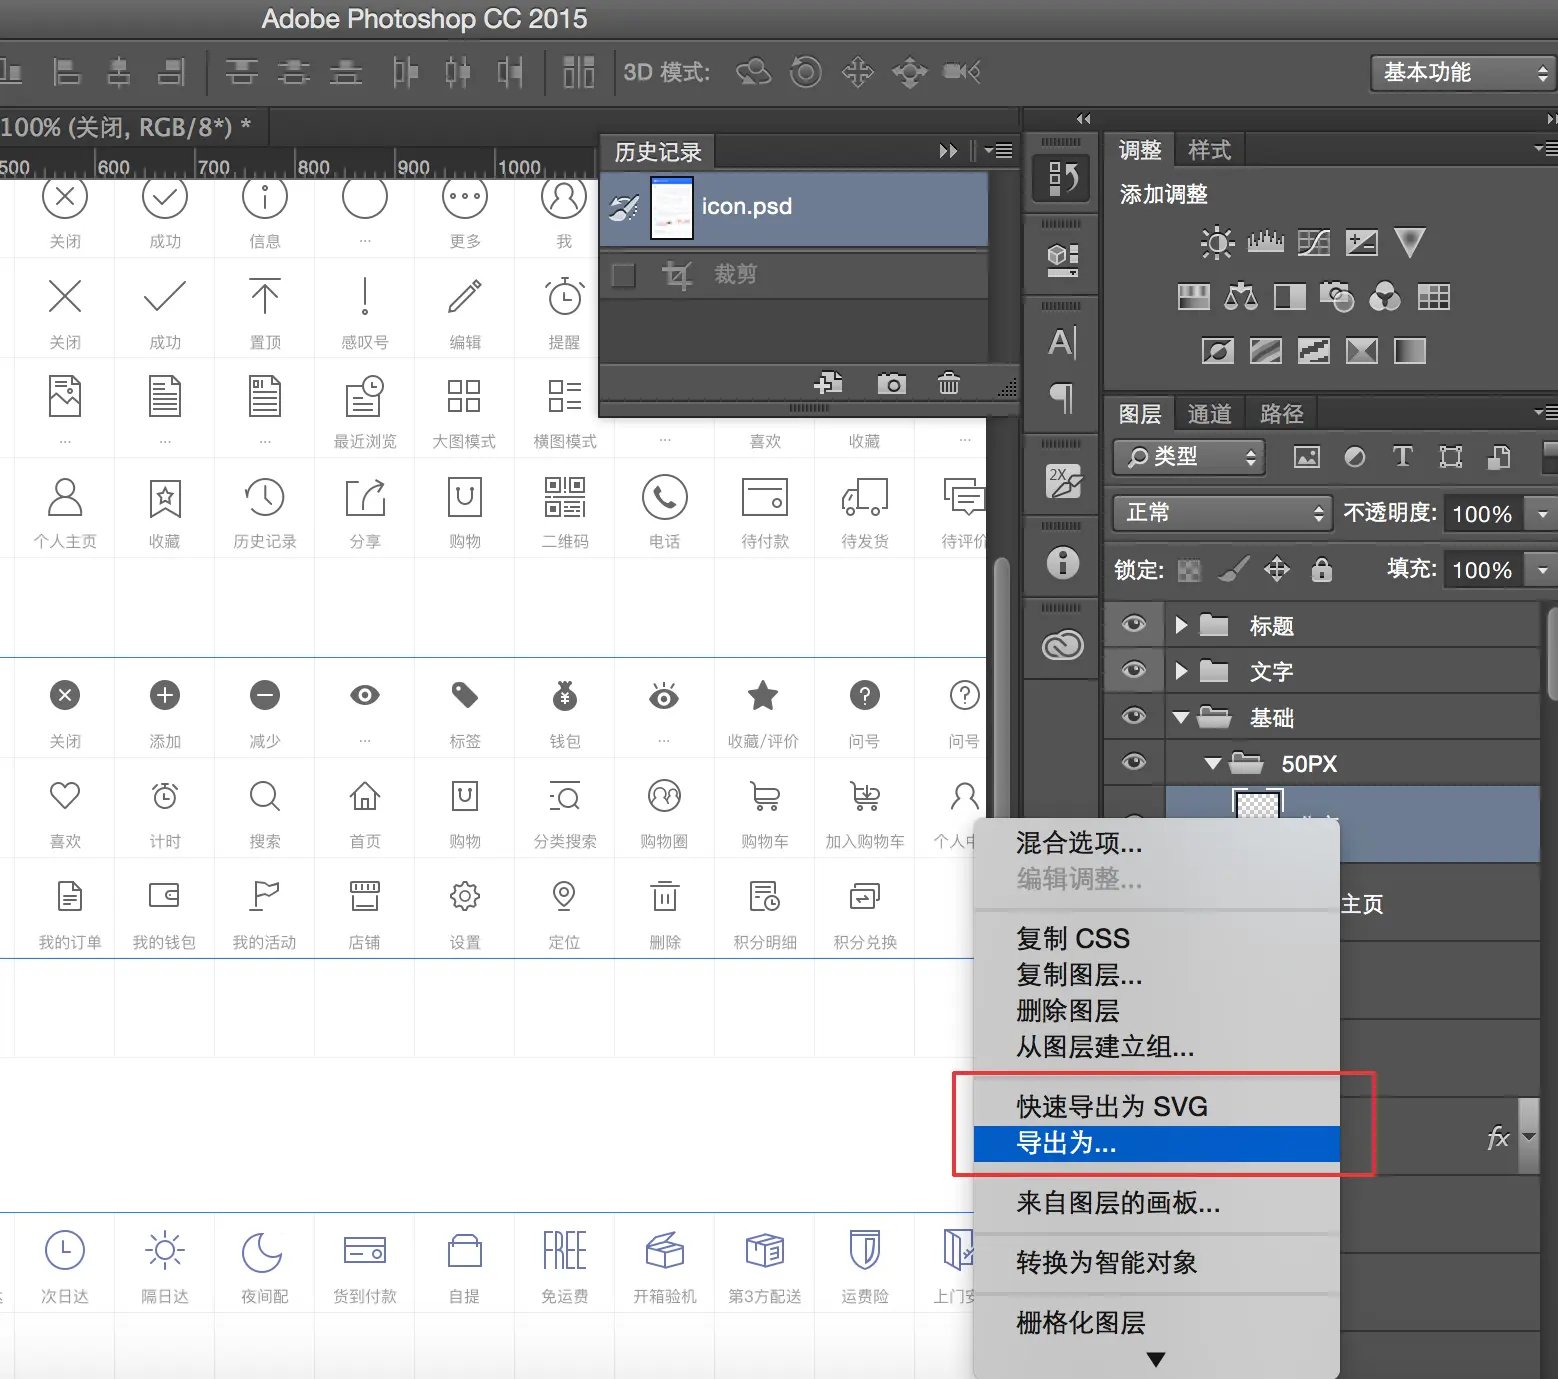
Task: Click the opacity 100% value field
Action: point(1482,514)
